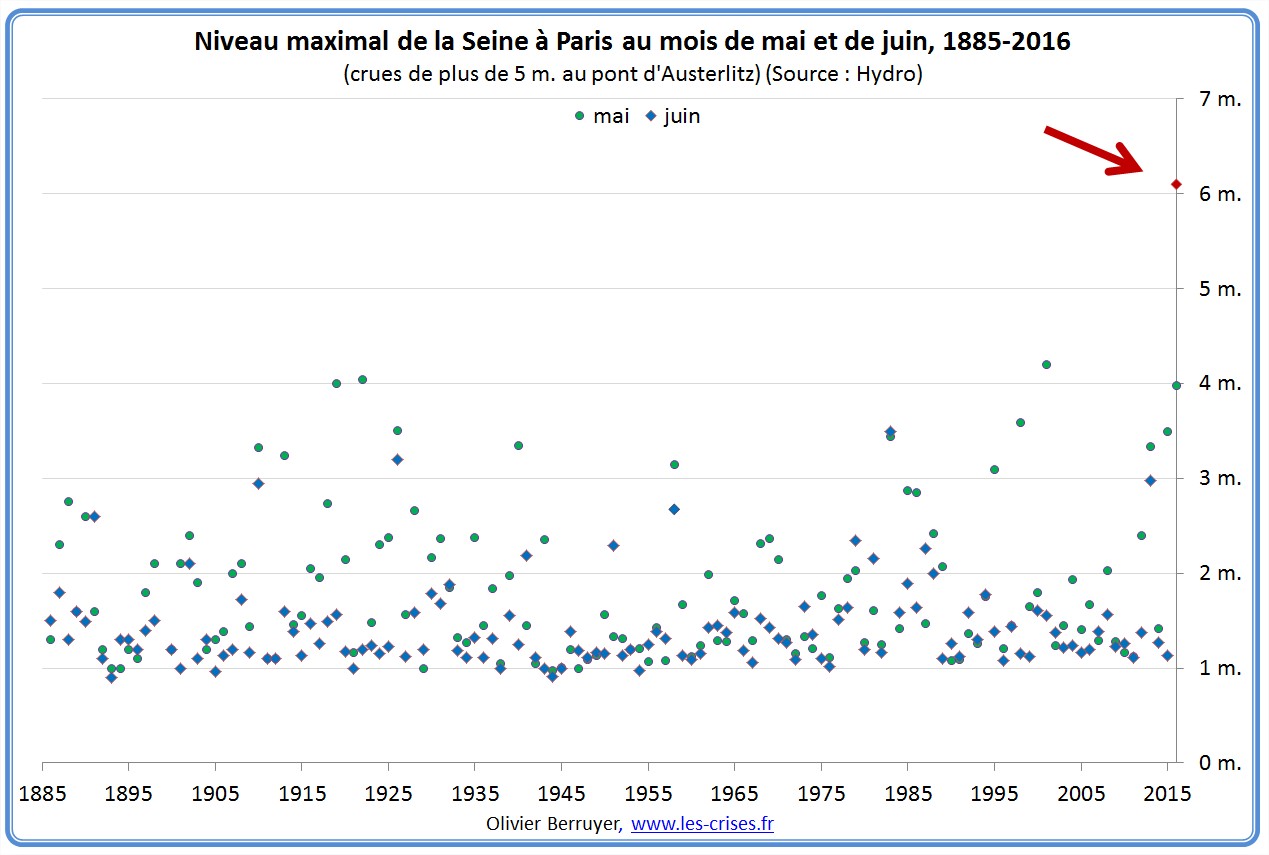Select the year 1965 on the x-axis
Screen dimensions: 1269x855
click(x=735, y=793)
